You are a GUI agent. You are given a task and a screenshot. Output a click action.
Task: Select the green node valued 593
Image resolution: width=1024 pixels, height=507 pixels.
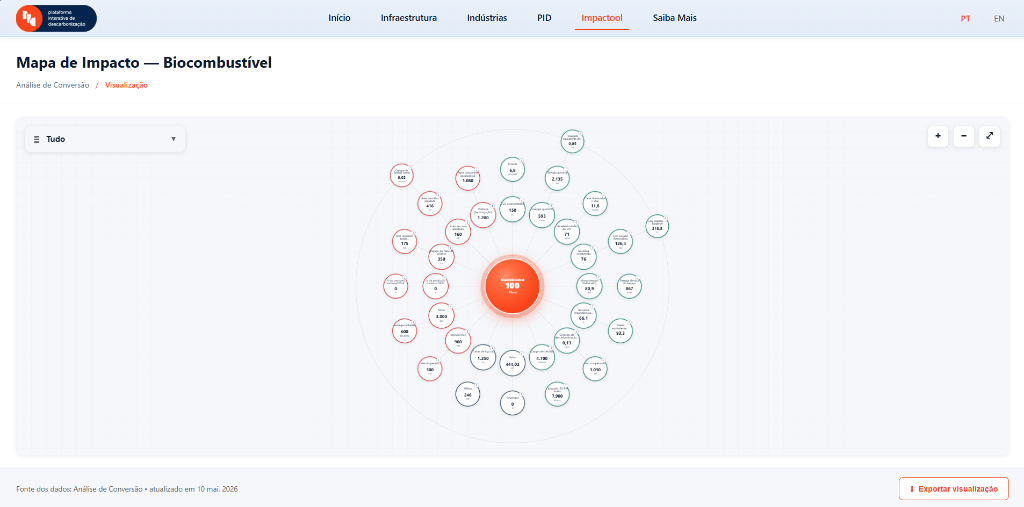pyautogui.click(x=541, y=215)
